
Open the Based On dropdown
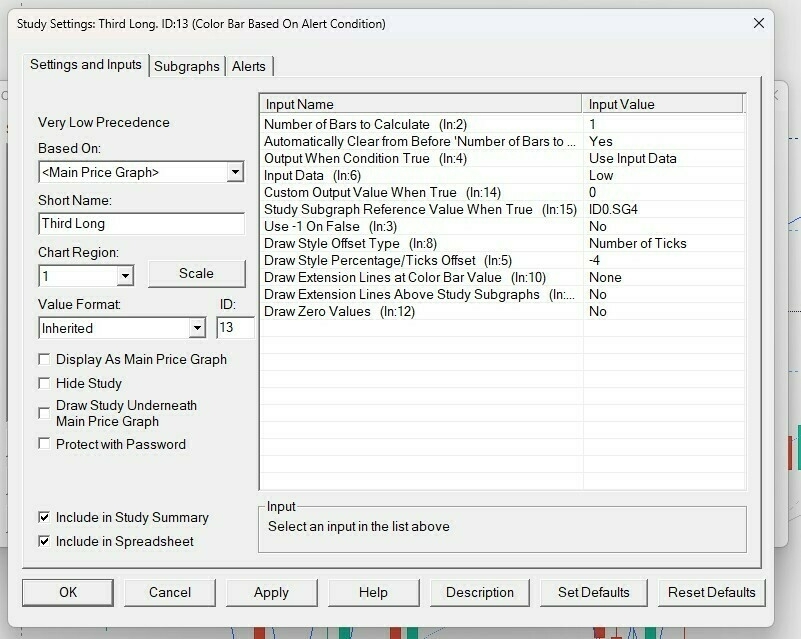tap(236, 171)
